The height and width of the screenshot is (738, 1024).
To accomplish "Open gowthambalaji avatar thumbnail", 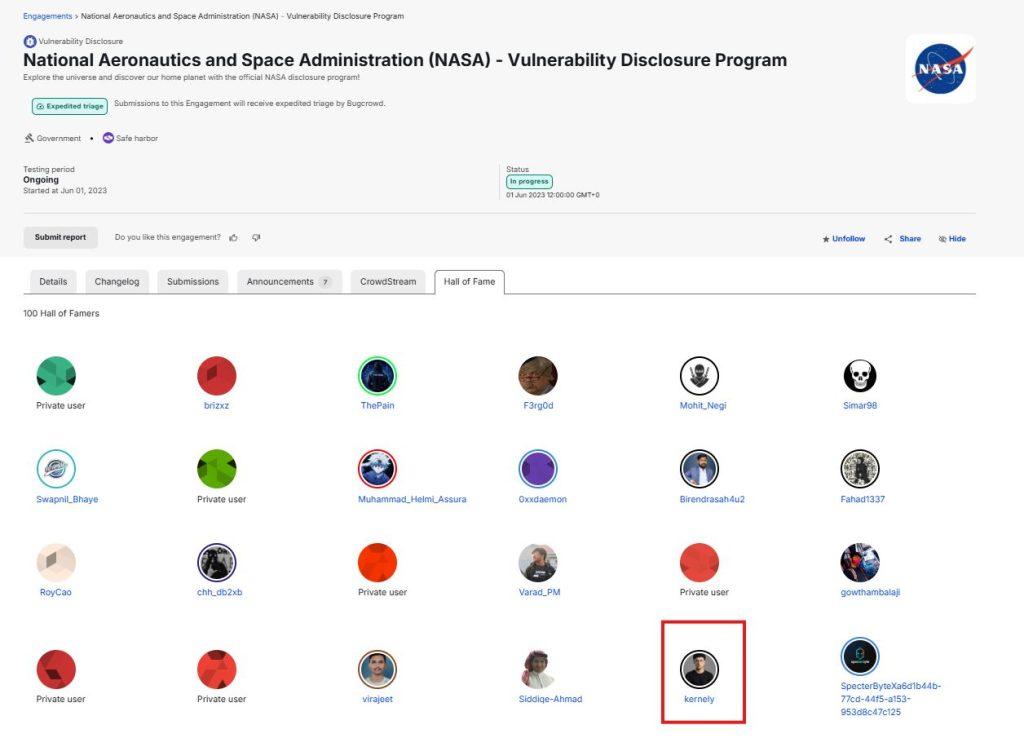I will point(859,562).
